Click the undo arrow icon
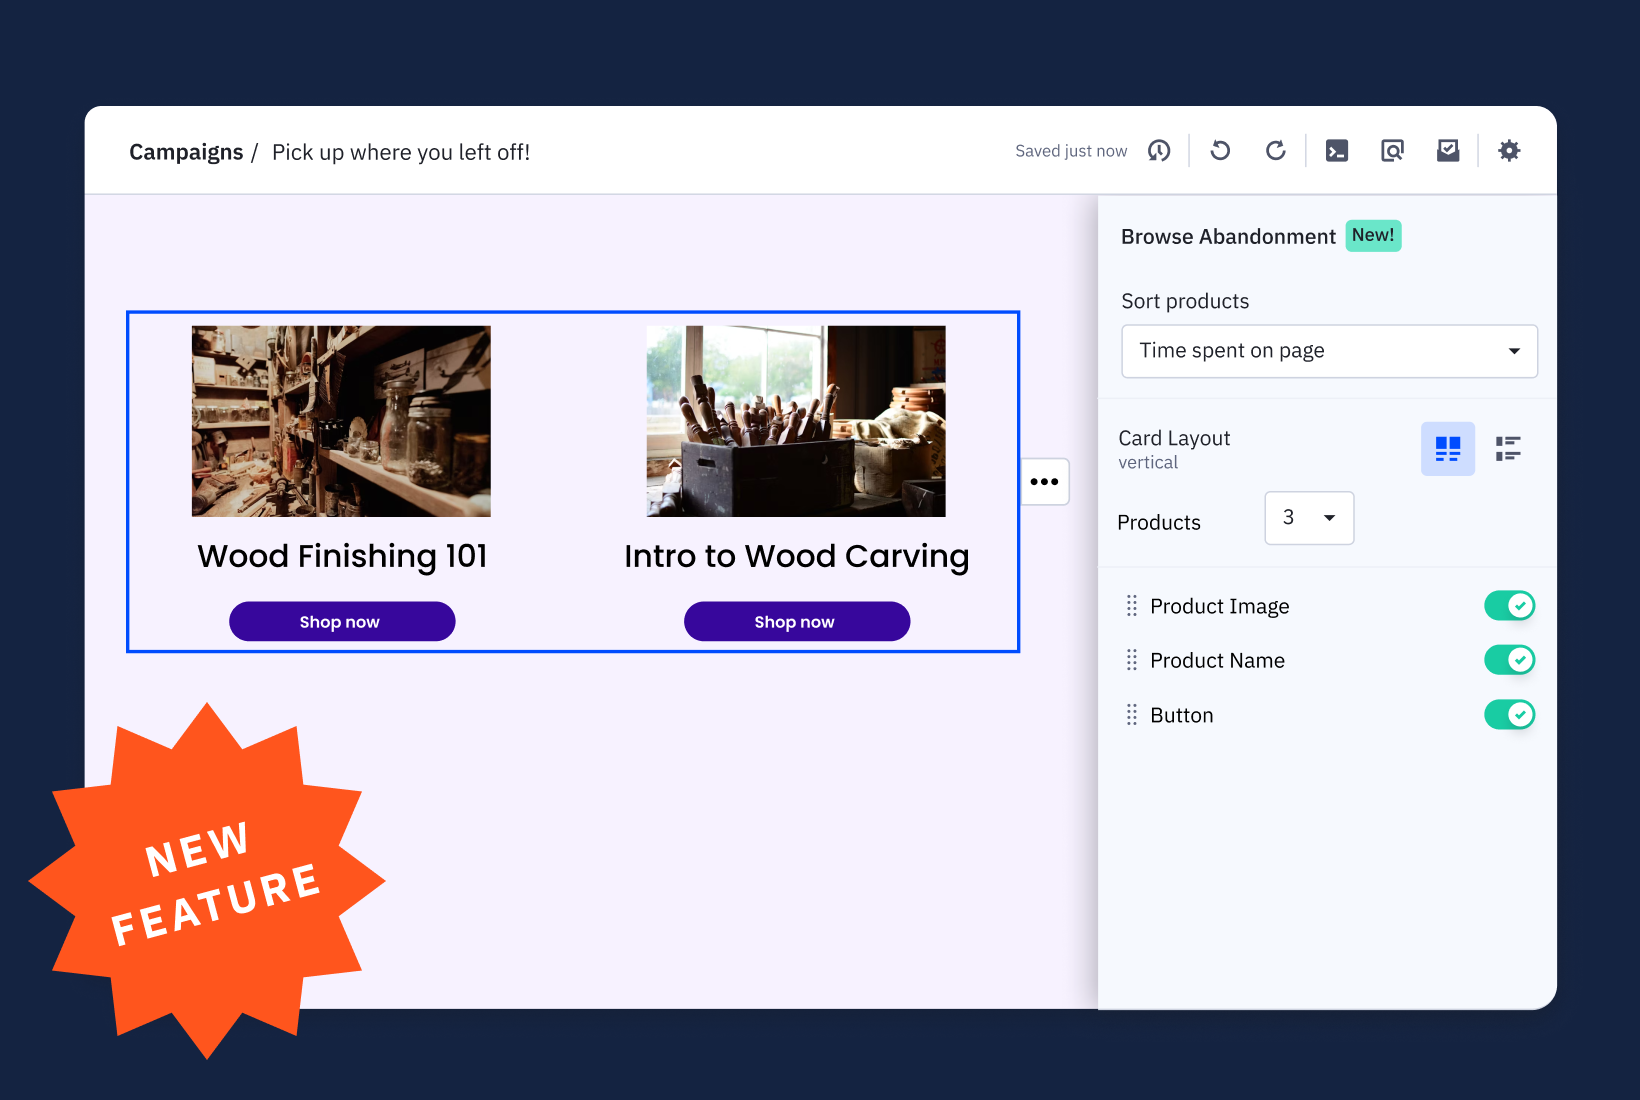This screenshot has width=1640, height=1100. (x=1220, y=151)
